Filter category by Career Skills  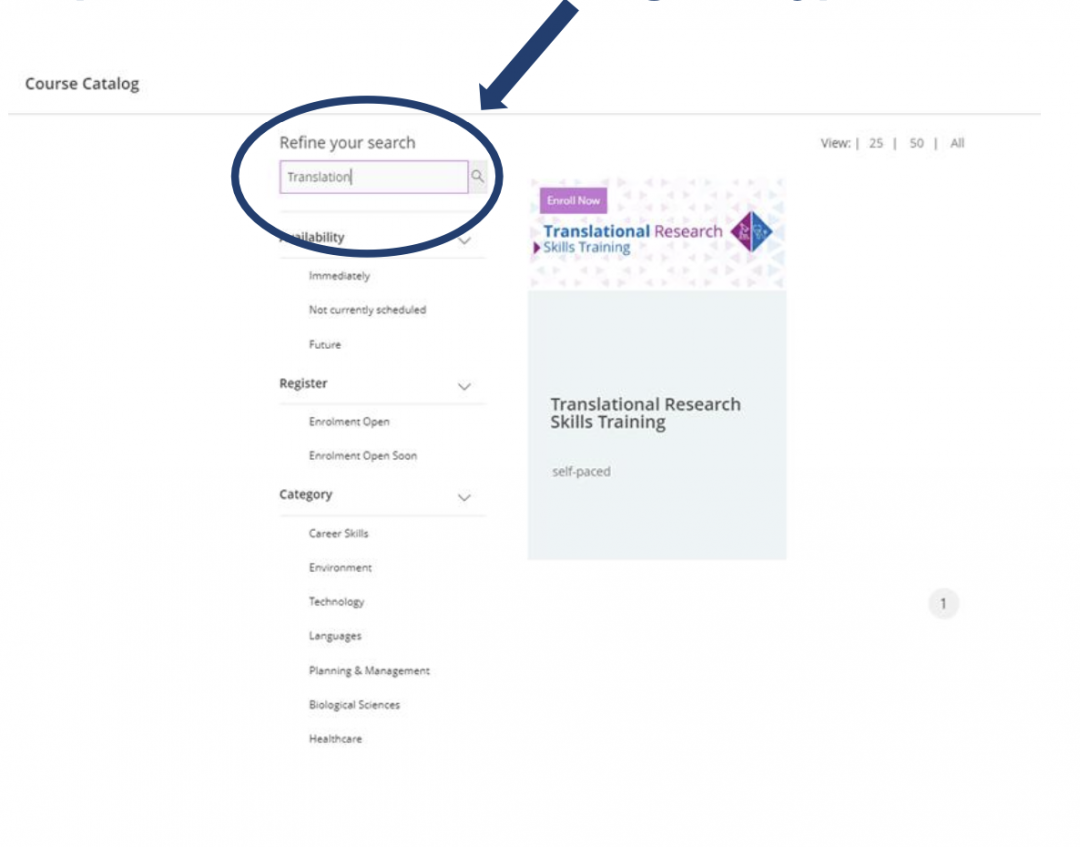pos(338,534)
